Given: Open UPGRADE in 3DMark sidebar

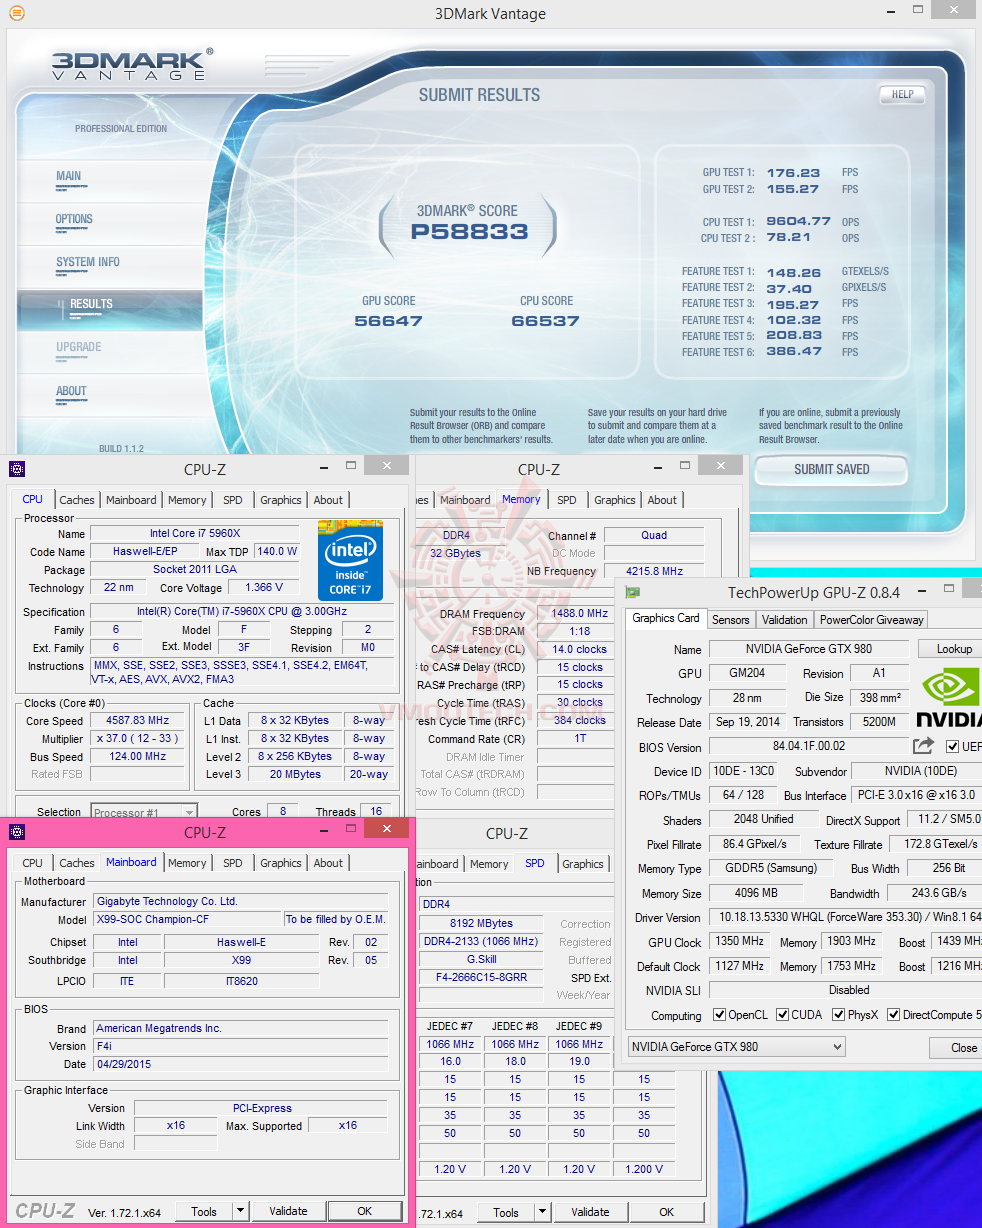Looking at the screenshot, I should (79, 347).
